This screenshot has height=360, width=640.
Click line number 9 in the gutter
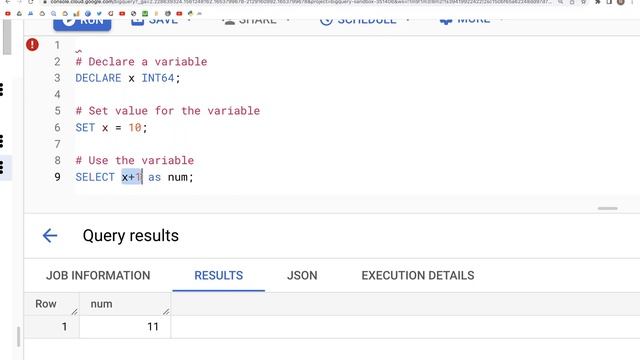pyautogui.click(x=57, y=177)
